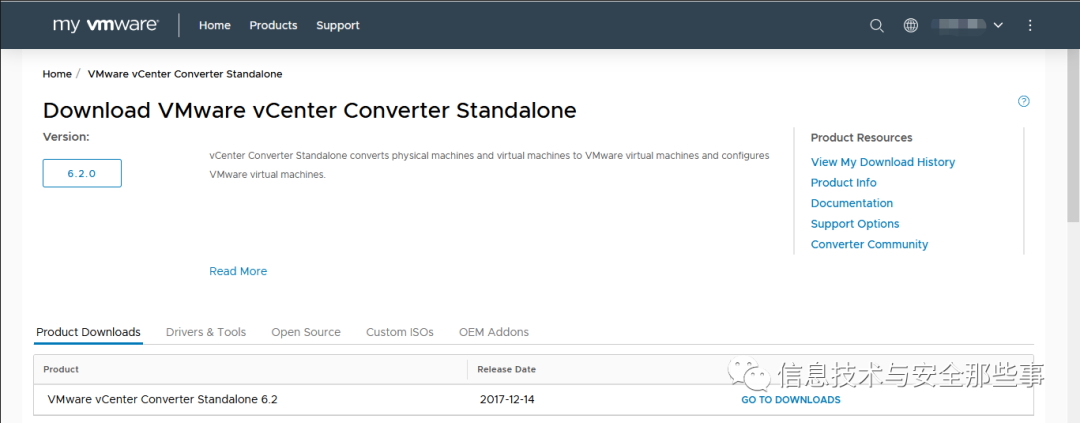The image size is (1080, 423).
Task: Go to Home breadcrumb link
Action: tap(57, 74)
